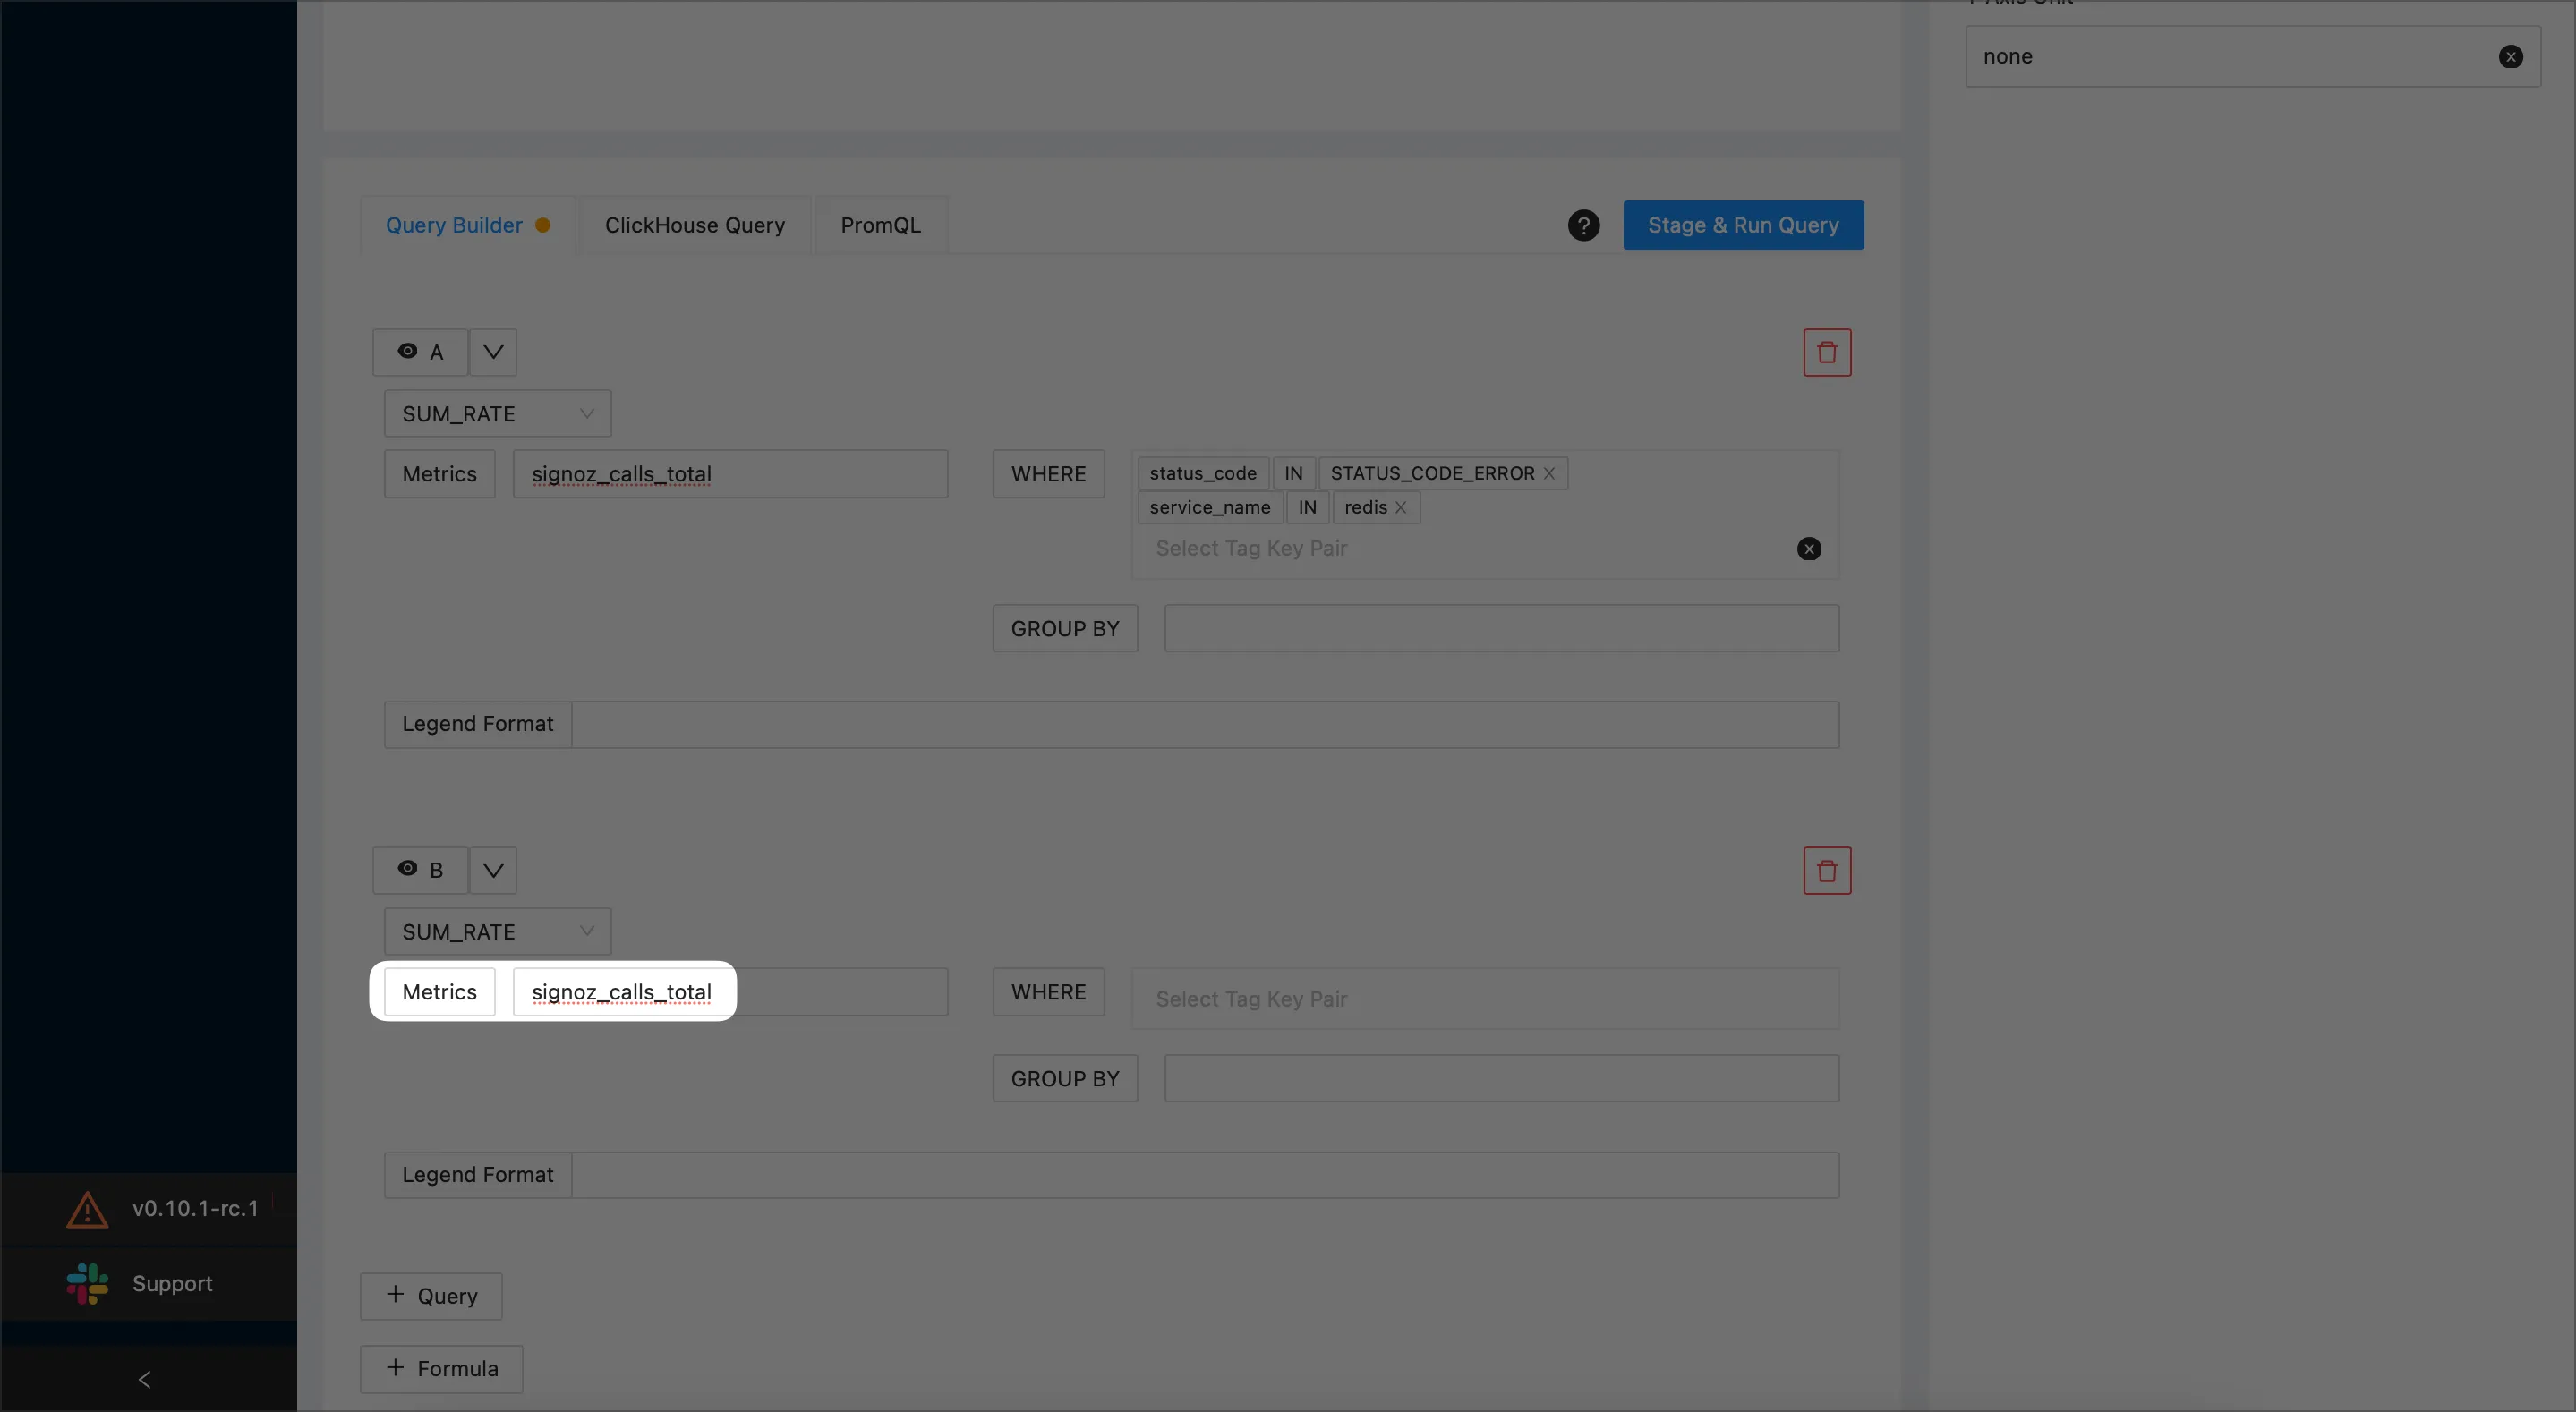This screenshot has width=2576, height=1412.
Task: Click Metrics label in query B
Action: click(x=439, y=991)
